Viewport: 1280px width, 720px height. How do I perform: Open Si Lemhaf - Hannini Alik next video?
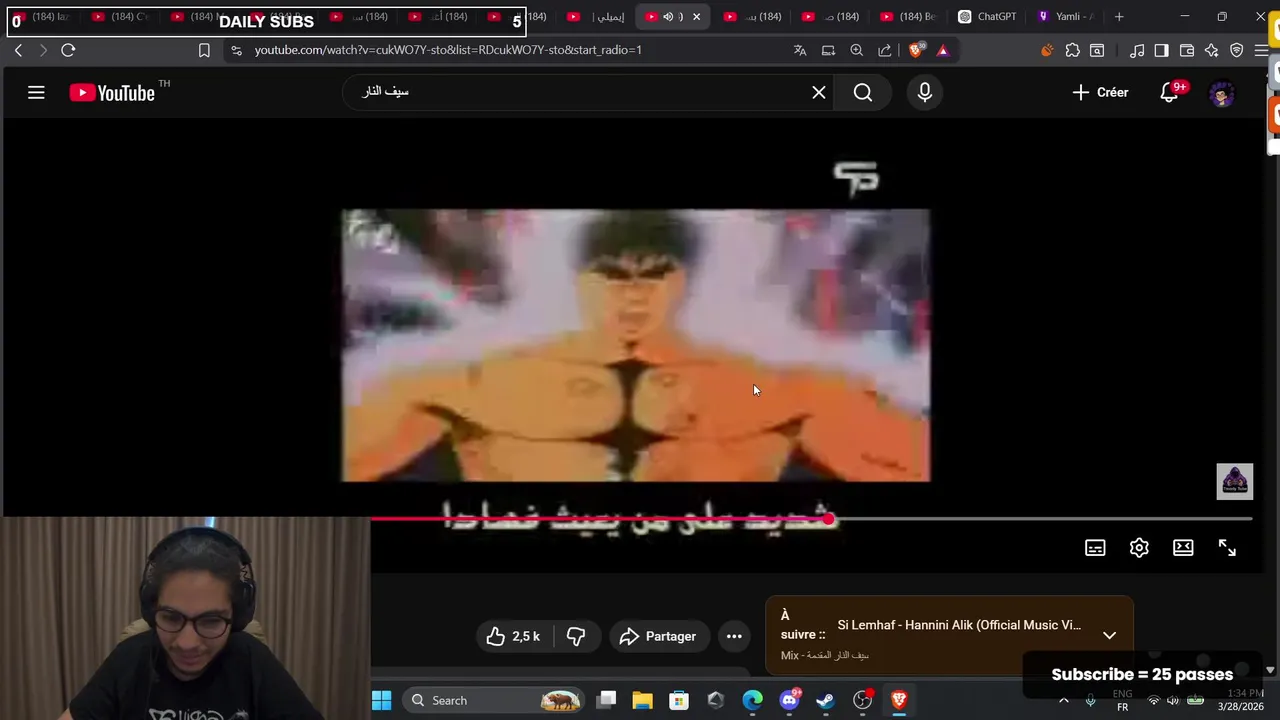959,625
